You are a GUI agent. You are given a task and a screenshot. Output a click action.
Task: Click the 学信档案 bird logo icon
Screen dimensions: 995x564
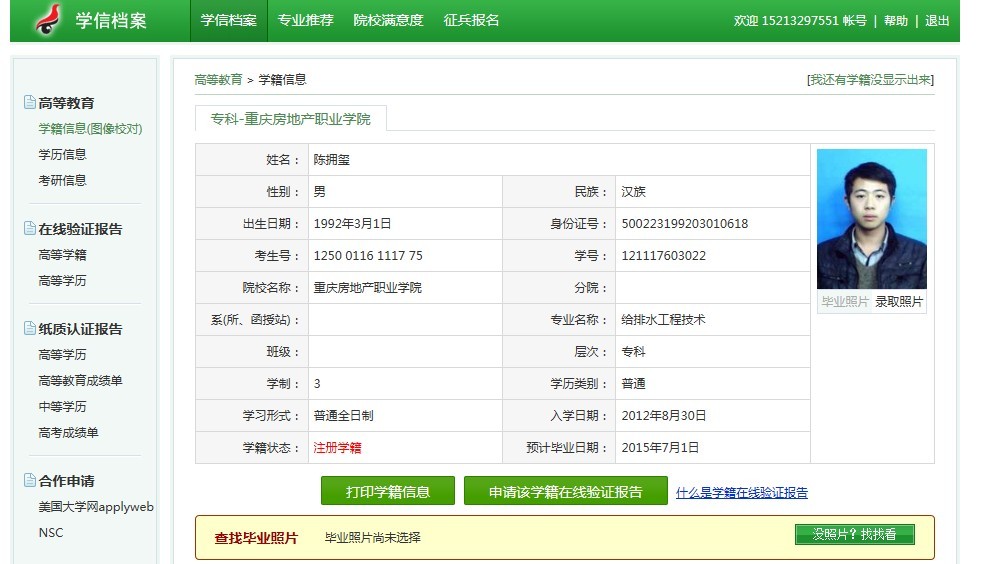48,19
